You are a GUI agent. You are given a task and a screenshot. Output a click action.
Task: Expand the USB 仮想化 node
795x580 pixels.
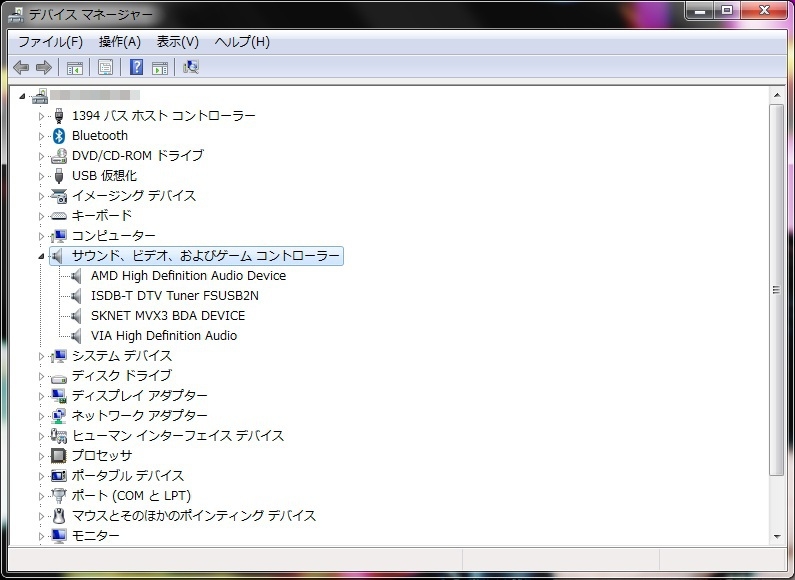[42, 176]
